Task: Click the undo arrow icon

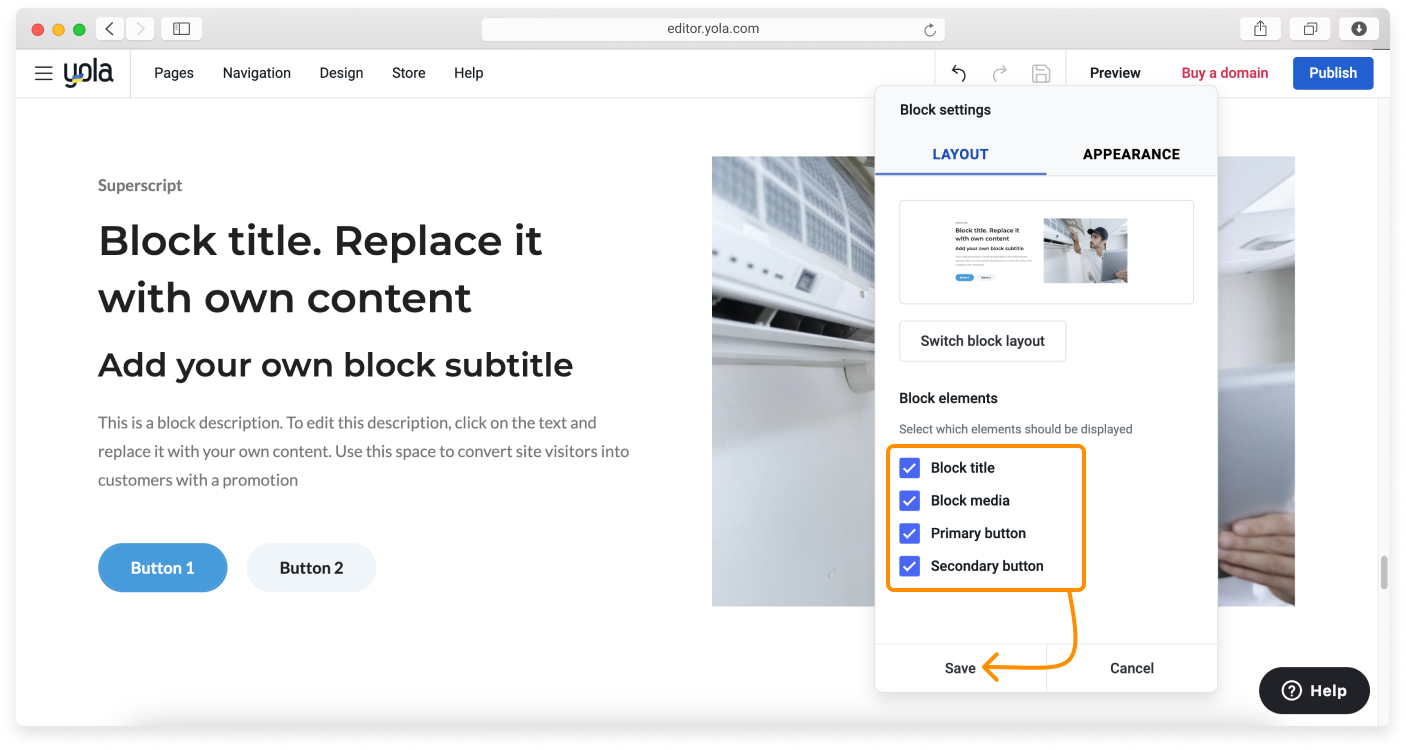Action: 958,73
